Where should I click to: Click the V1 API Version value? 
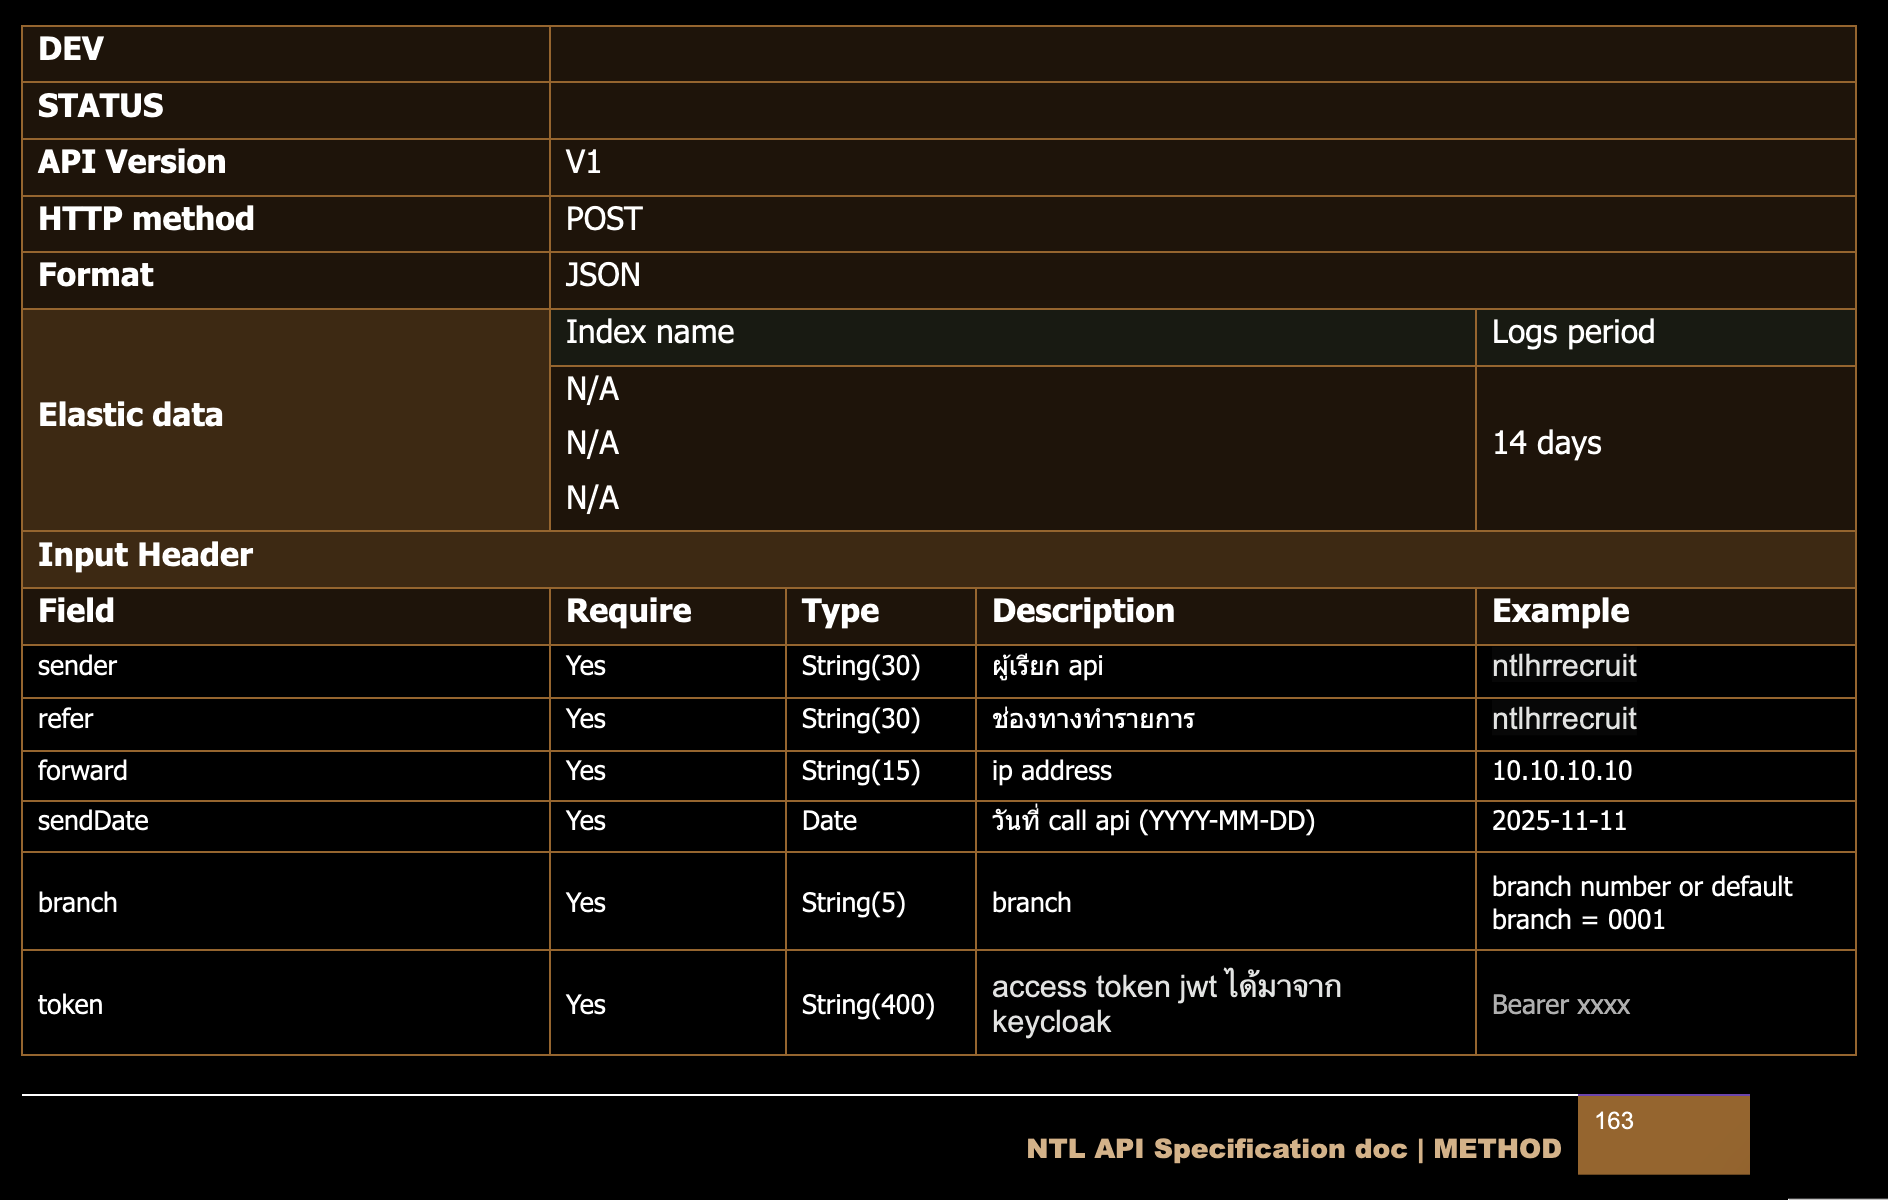coord(583,162)
